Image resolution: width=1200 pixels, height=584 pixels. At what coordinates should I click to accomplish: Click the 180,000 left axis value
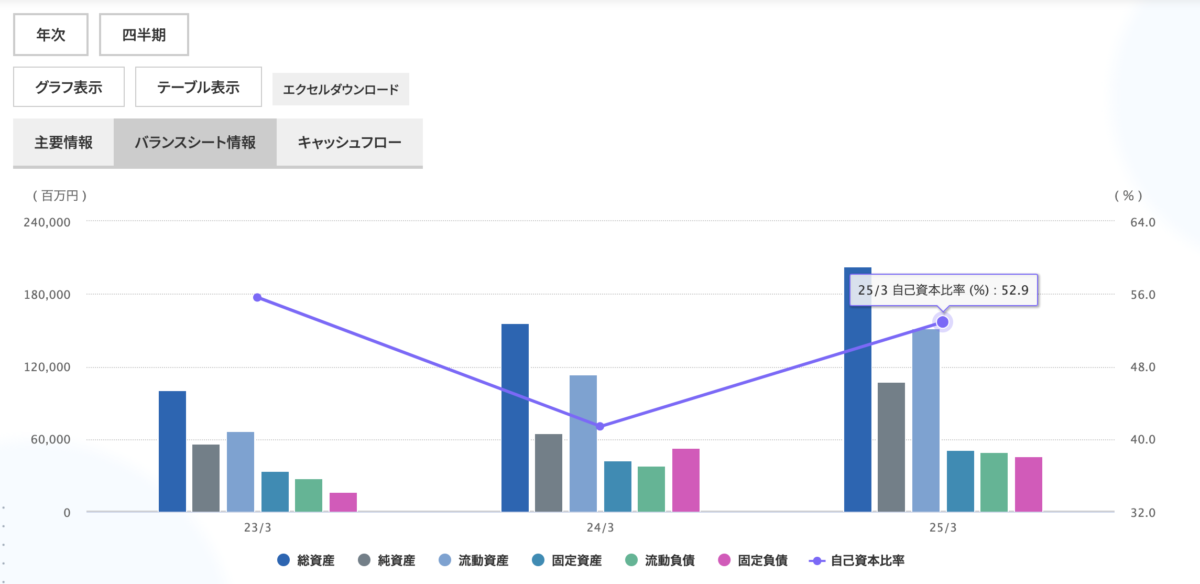tap(46, 295)
